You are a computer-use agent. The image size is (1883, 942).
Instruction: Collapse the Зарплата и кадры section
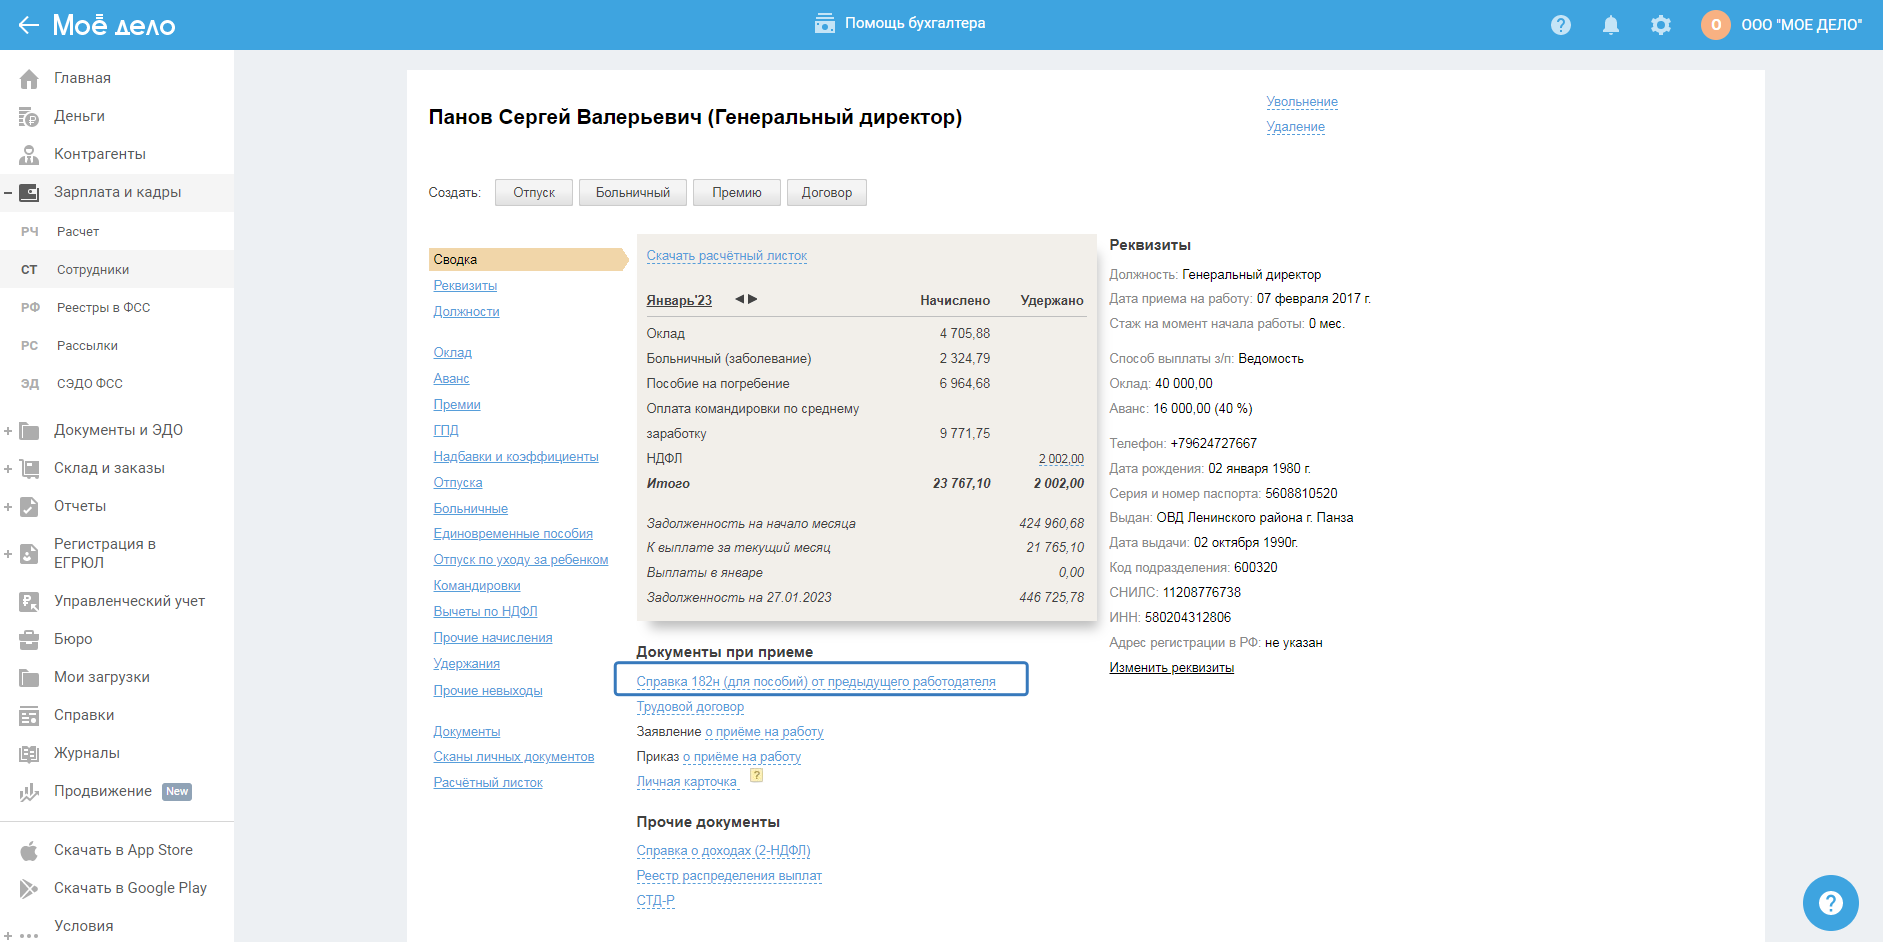tap(8, 193)
